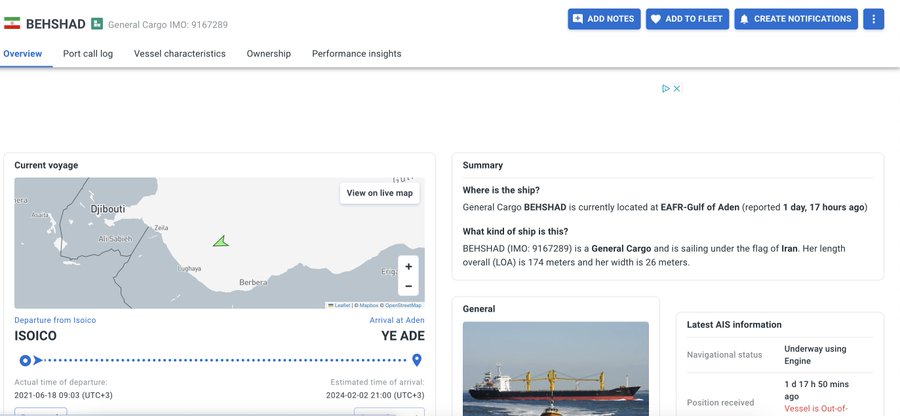Viewport: 900px width, 416px height.
Task: Click the estimated arrival time 2024-02-02 21:00
Action: (x=375, y=395)
